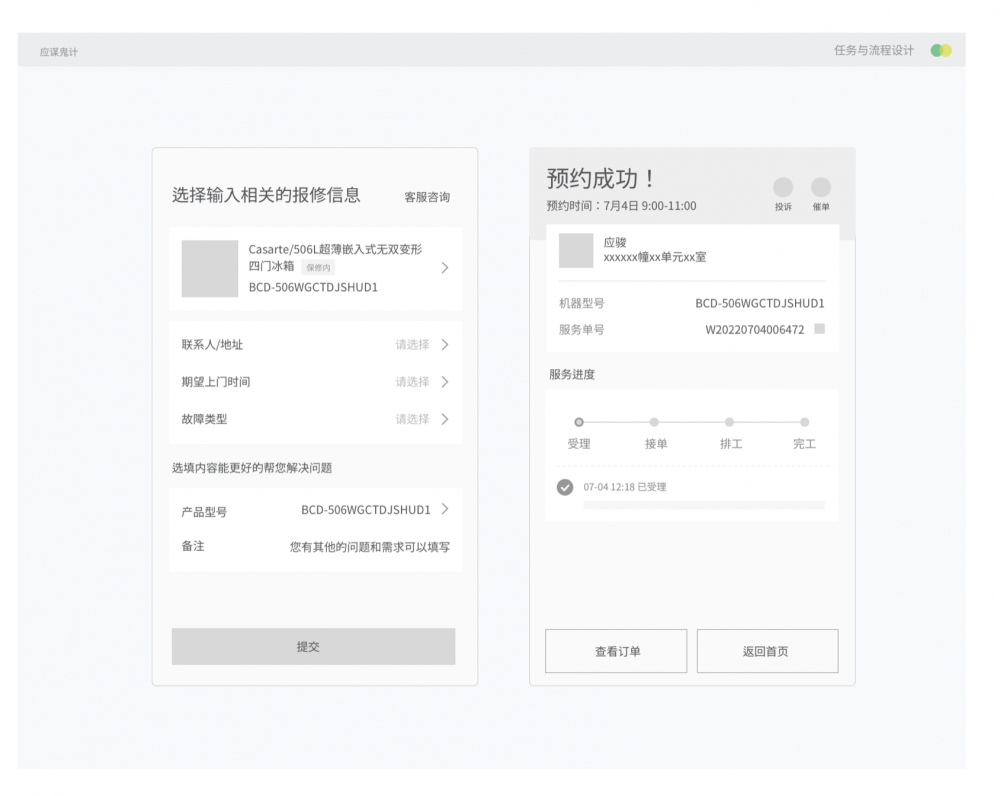Expand the 联系人/地址 selection row
The width and height of the screenshot is (1000, 796).
(315, 345)
